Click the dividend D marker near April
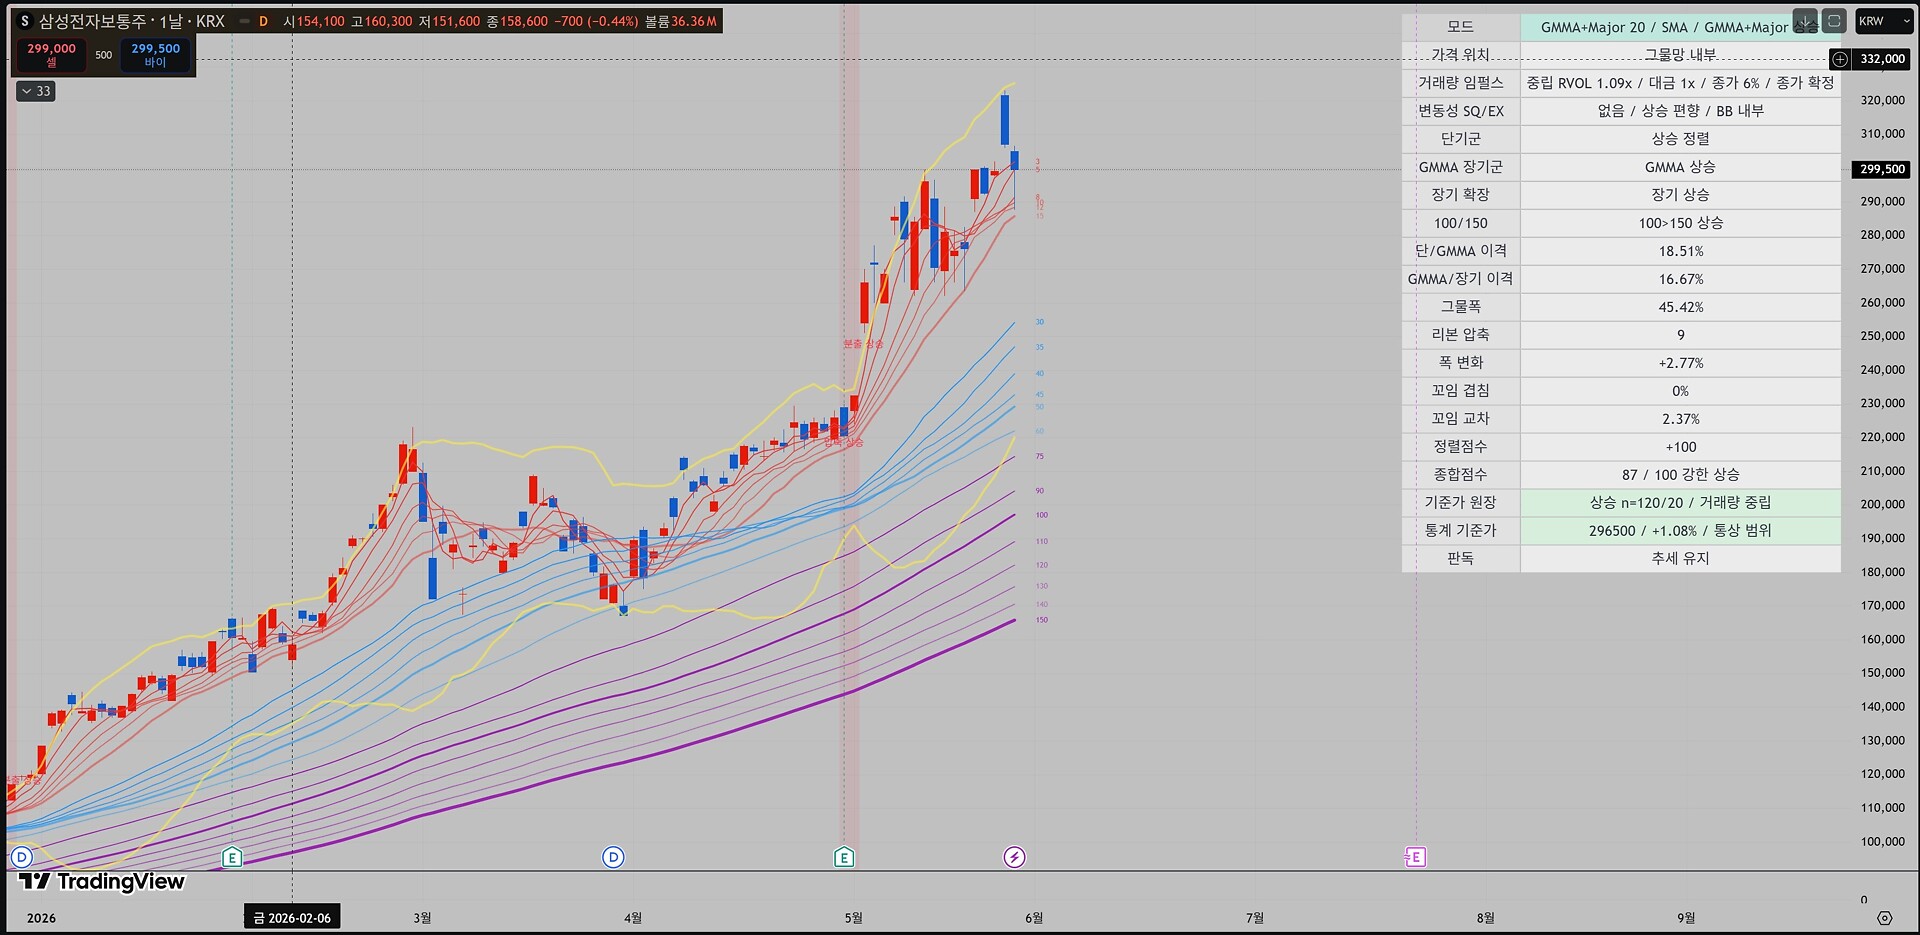Viewport: 1920px width, 935px height. click(613, 857)
